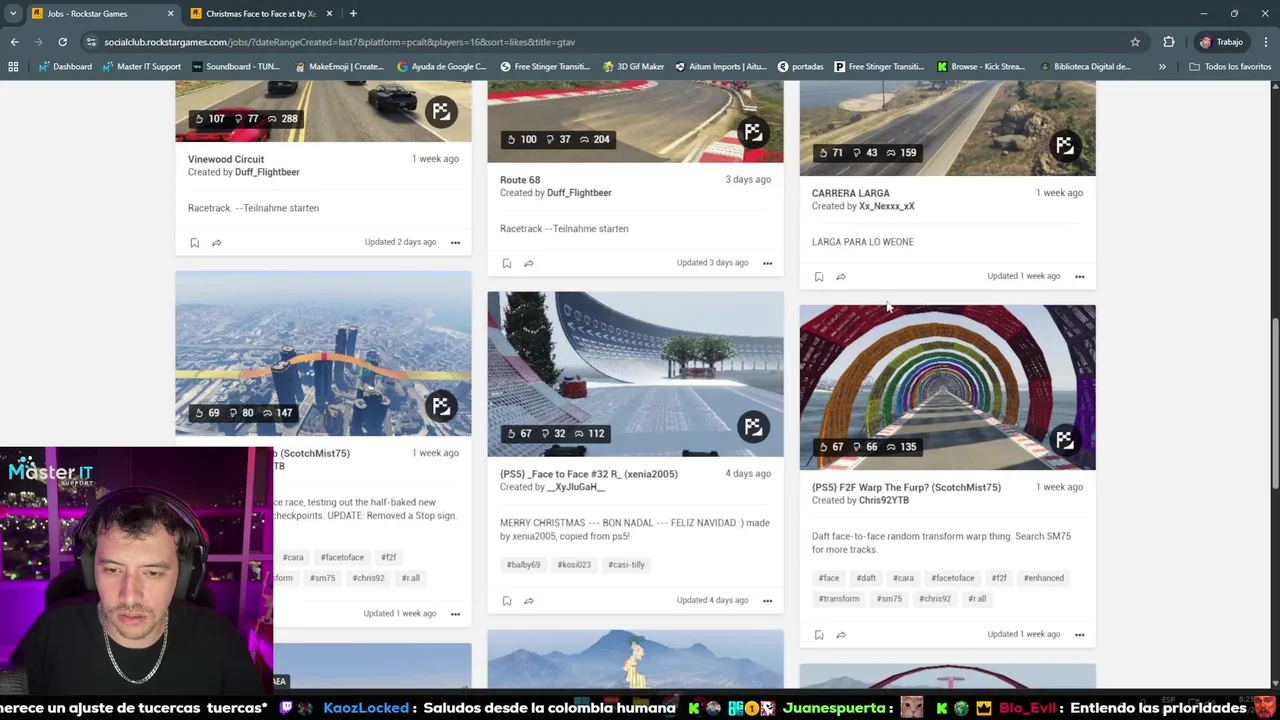Open more options for Vinewood Circuit
This screenshot has height=720, width=1280.
pos(455,243)
